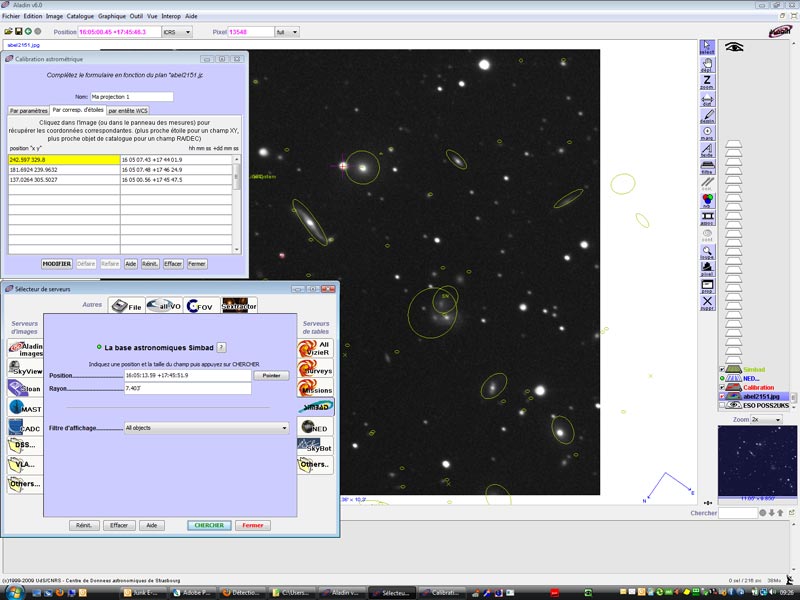
Task: Select the FOV tab in server selector
Action: point(202,306)
